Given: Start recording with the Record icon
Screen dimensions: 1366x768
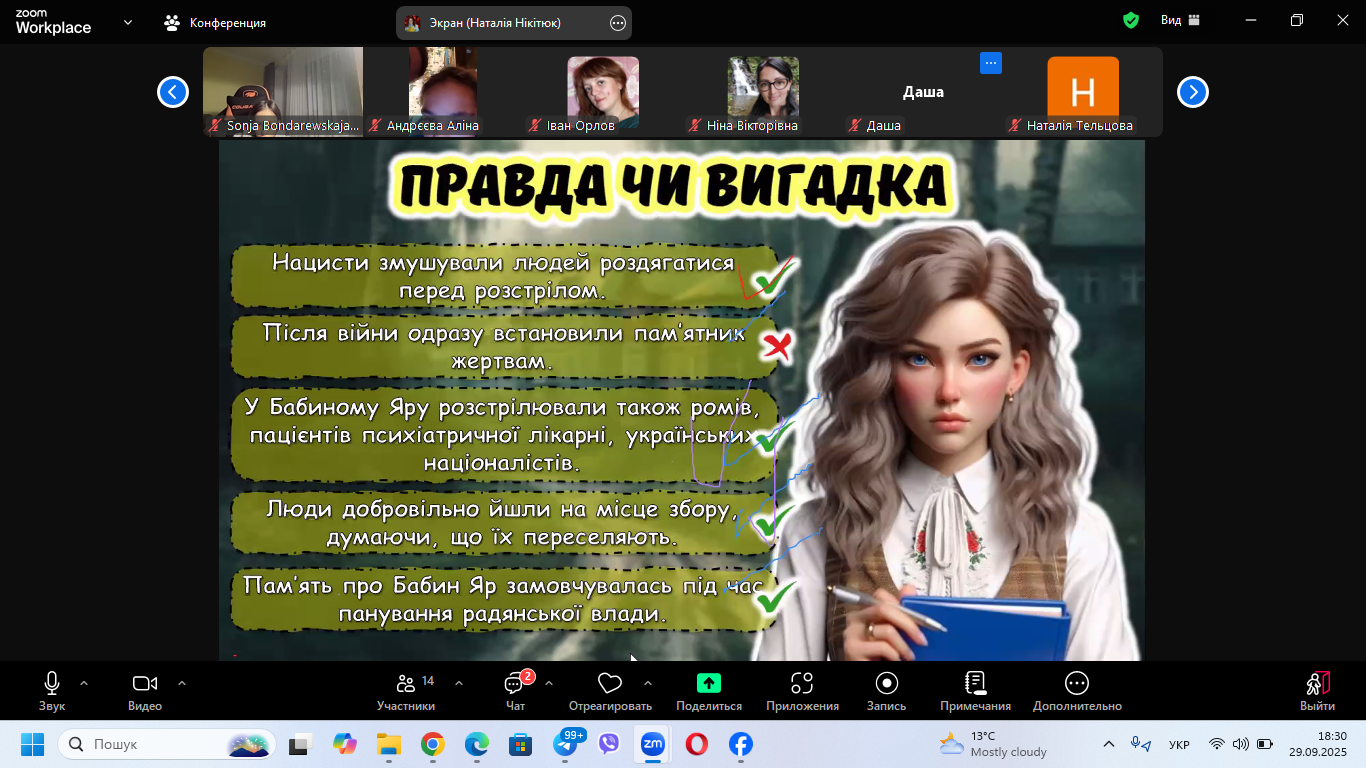Looking at the screenshot, I should click(886, 684).
